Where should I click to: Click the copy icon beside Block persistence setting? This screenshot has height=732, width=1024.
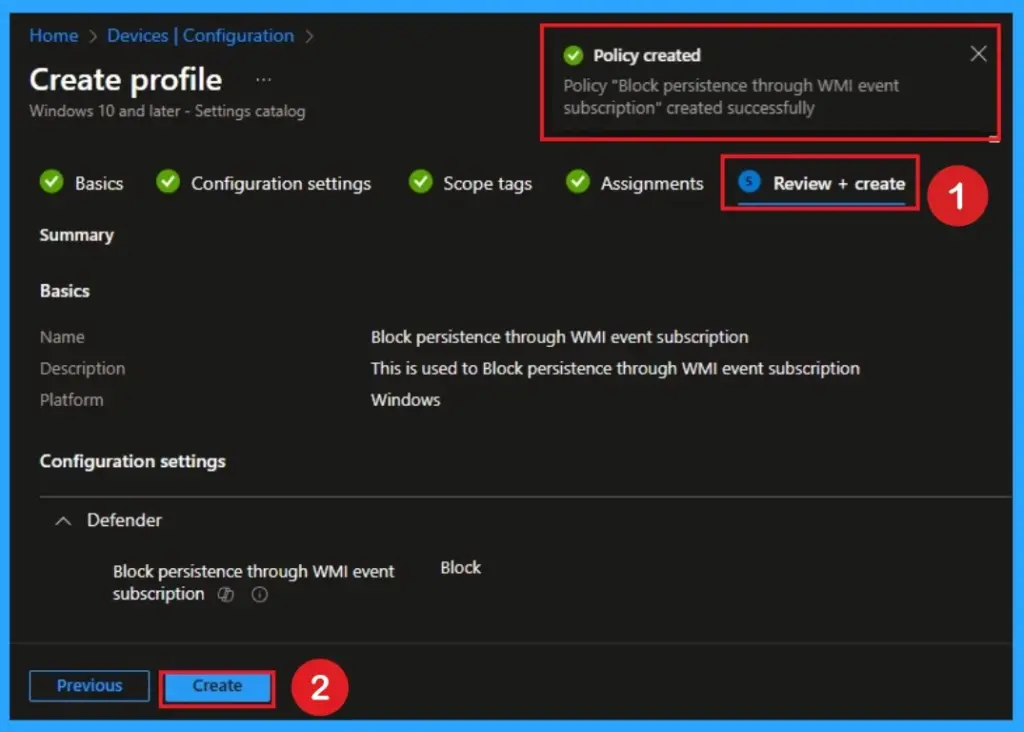pos(225,595)
